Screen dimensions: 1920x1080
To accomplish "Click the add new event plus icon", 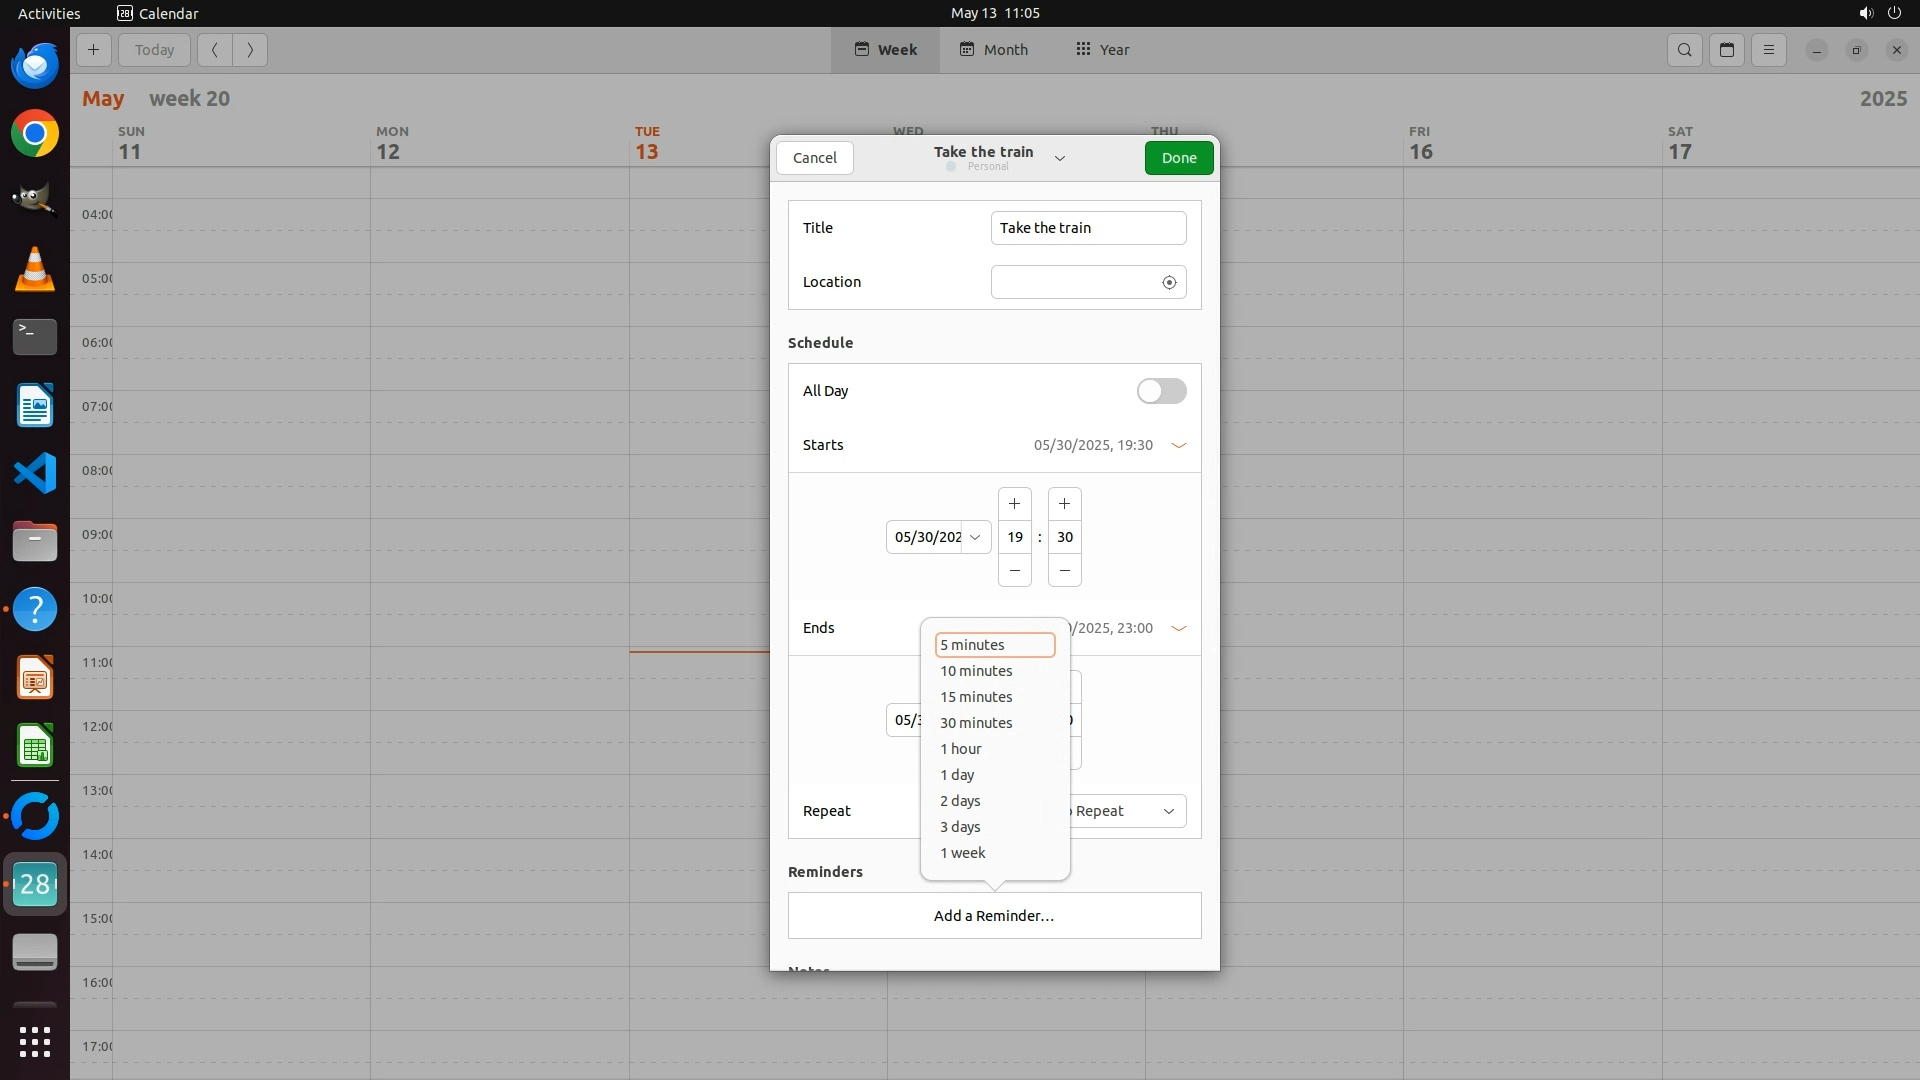I will 93,50.
